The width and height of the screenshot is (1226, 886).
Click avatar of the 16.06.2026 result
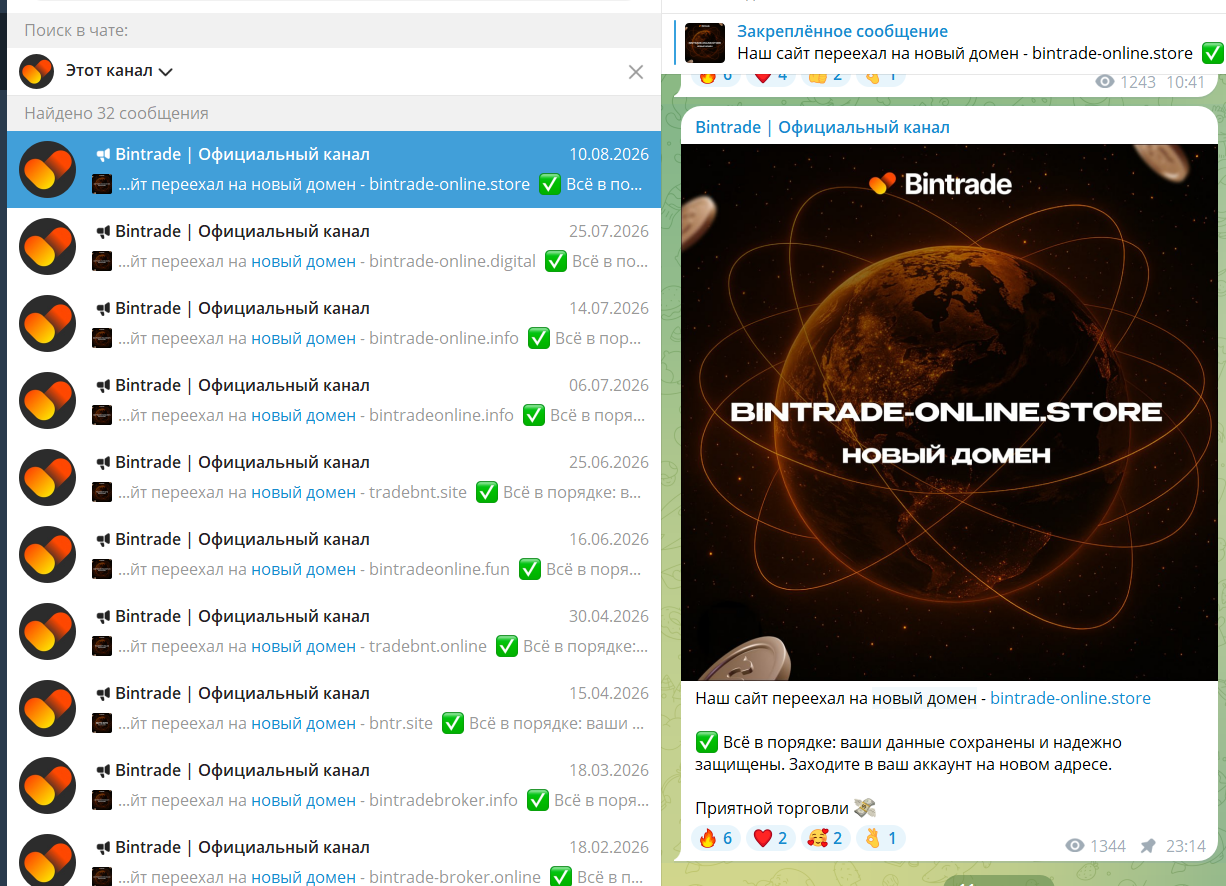pyautogui.click(x=48, y=554)
